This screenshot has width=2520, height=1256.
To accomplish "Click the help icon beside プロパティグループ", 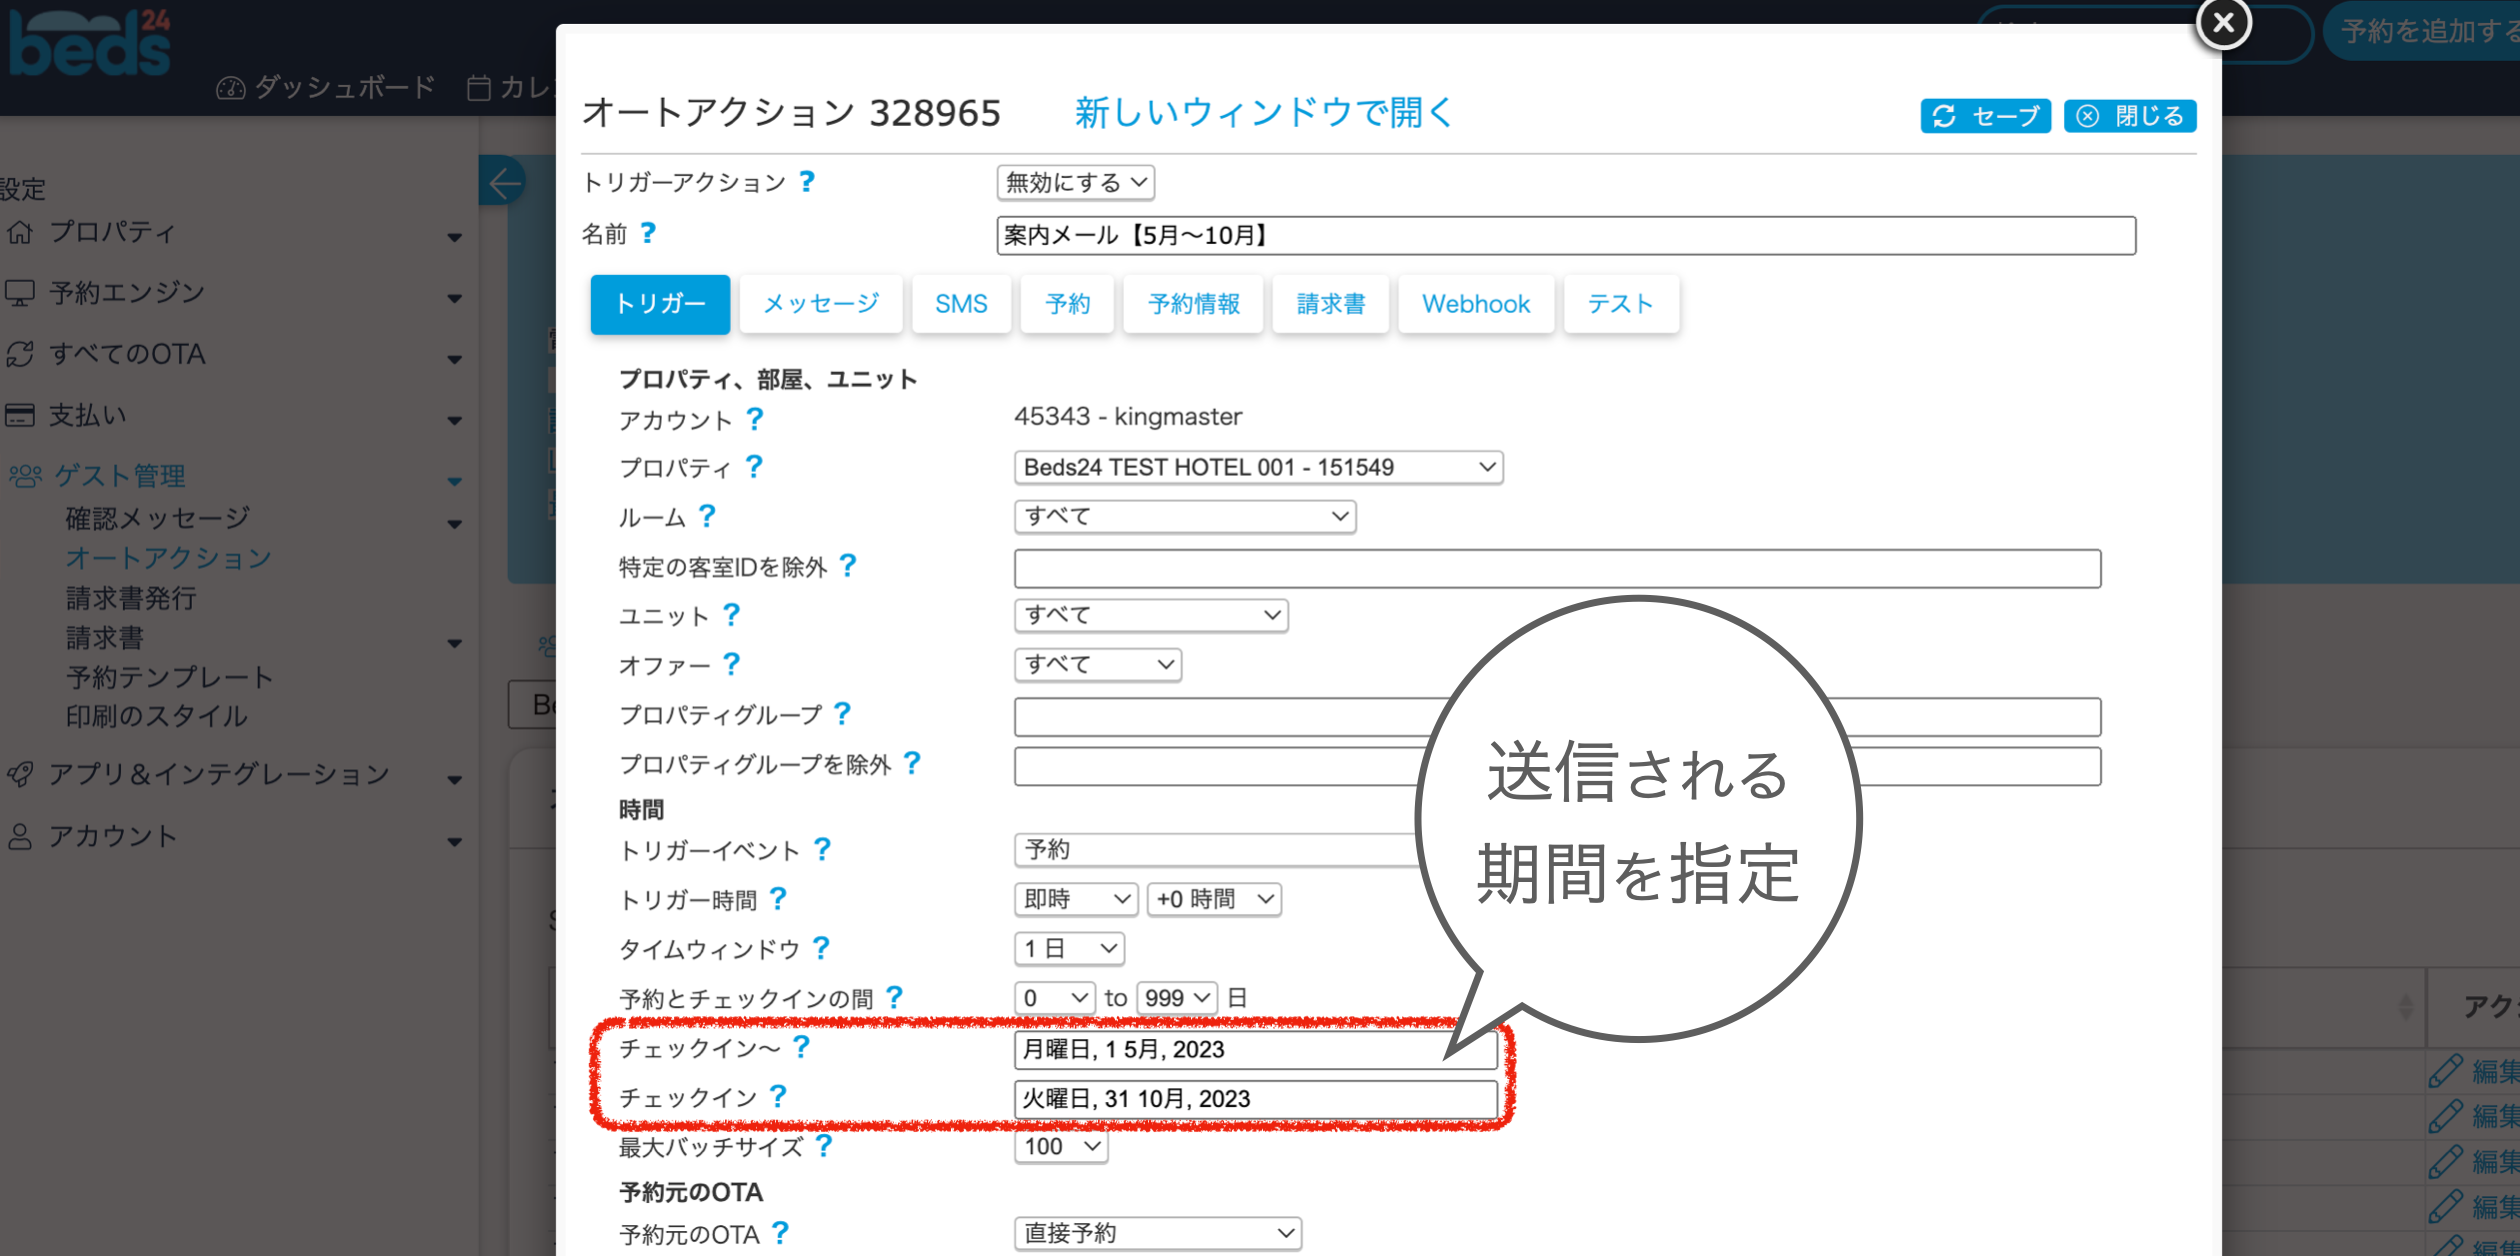I will tap(842, 713).
